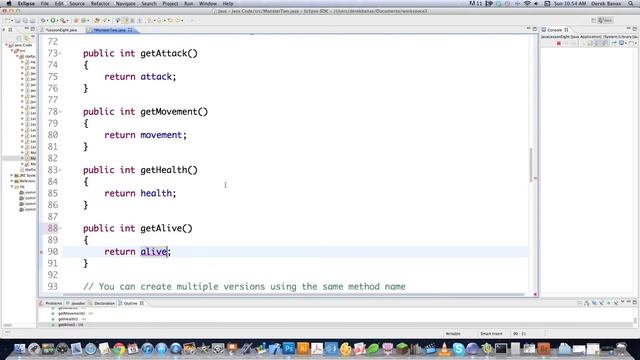Screen dimensions: 640x360
Task: Select getHealth() in the Outline list
Action: [69, 319]
